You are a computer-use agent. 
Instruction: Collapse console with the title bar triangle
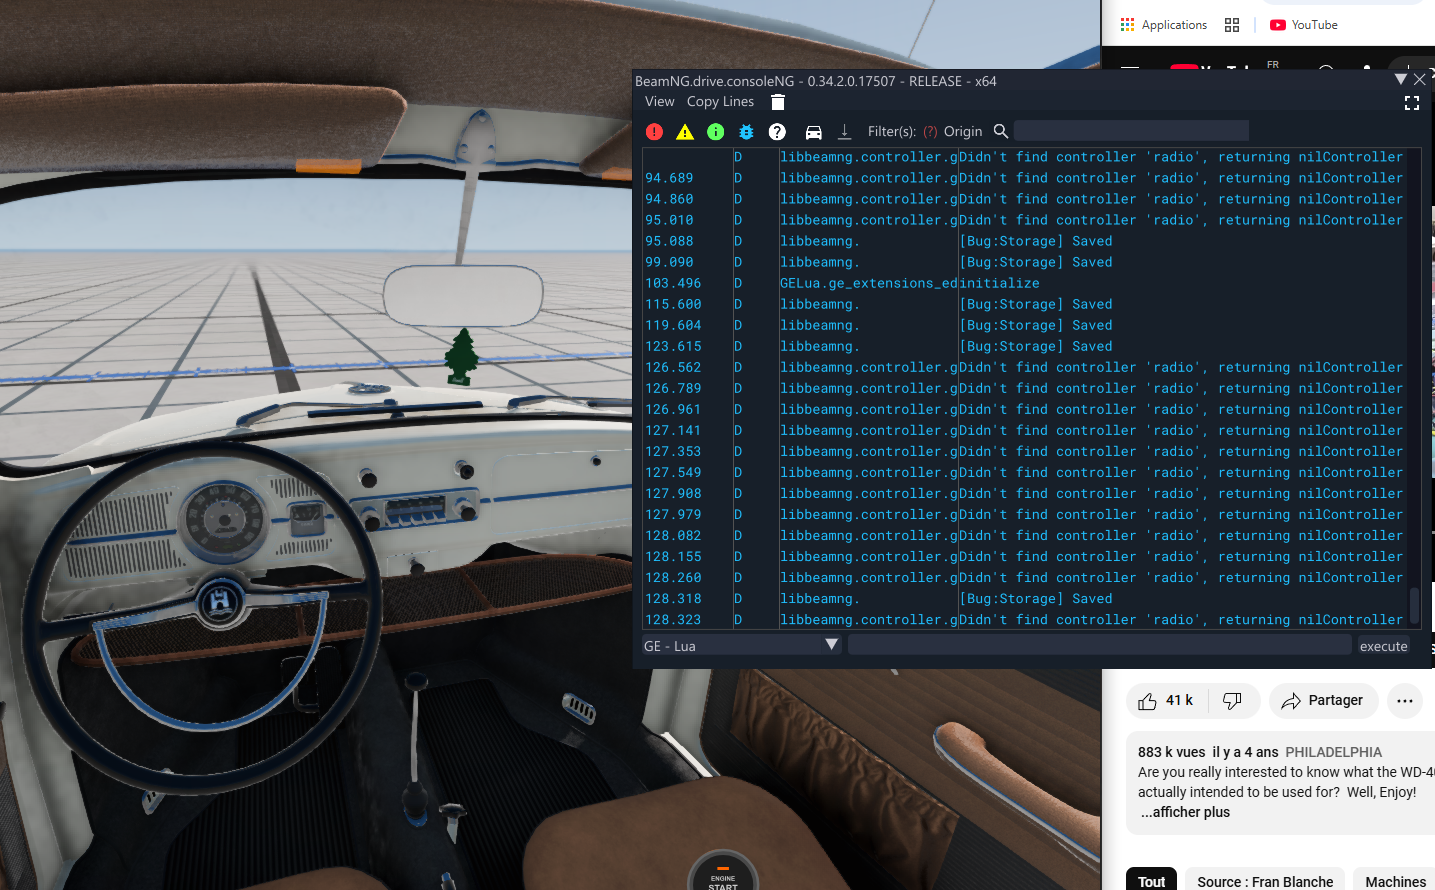click(1401, 79)
